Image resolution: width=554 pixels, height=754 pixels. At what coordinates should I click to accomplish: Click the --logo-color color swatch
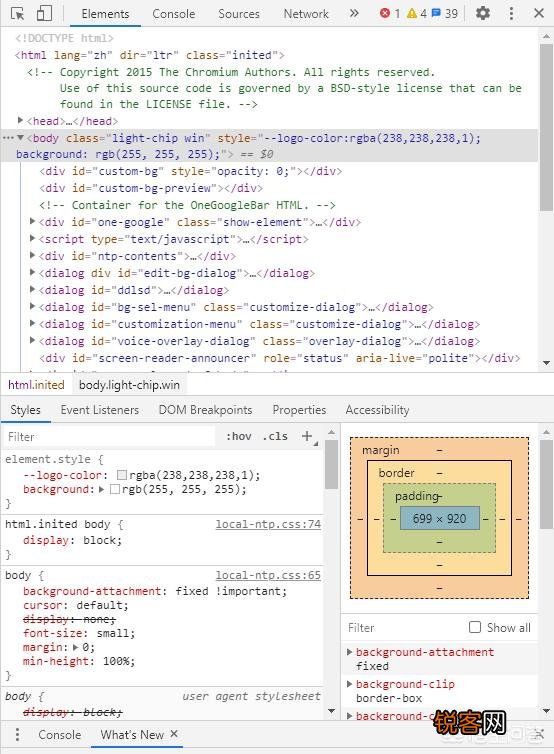(122, 475)
